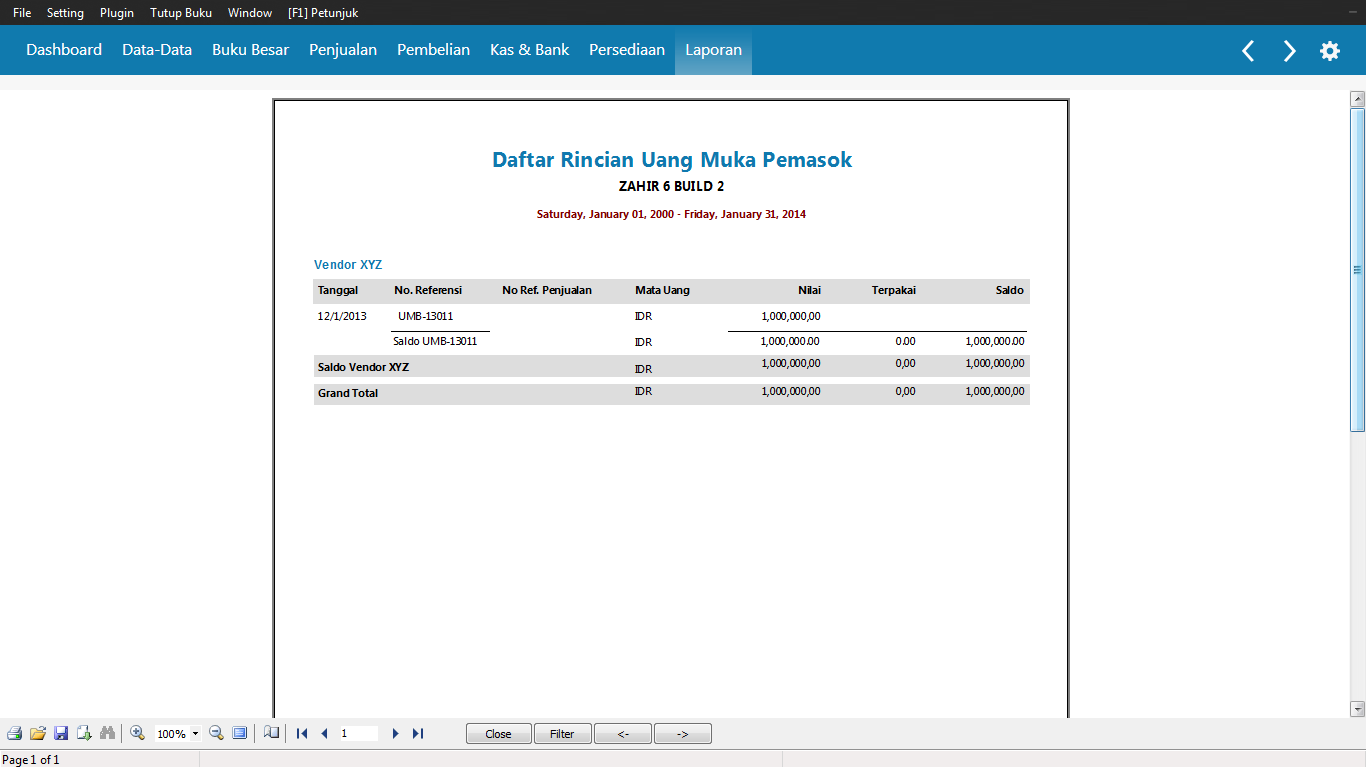Click the '<-' previous report button
The height and width of the screenshot is (768, 1366).
tap(622, 733)
